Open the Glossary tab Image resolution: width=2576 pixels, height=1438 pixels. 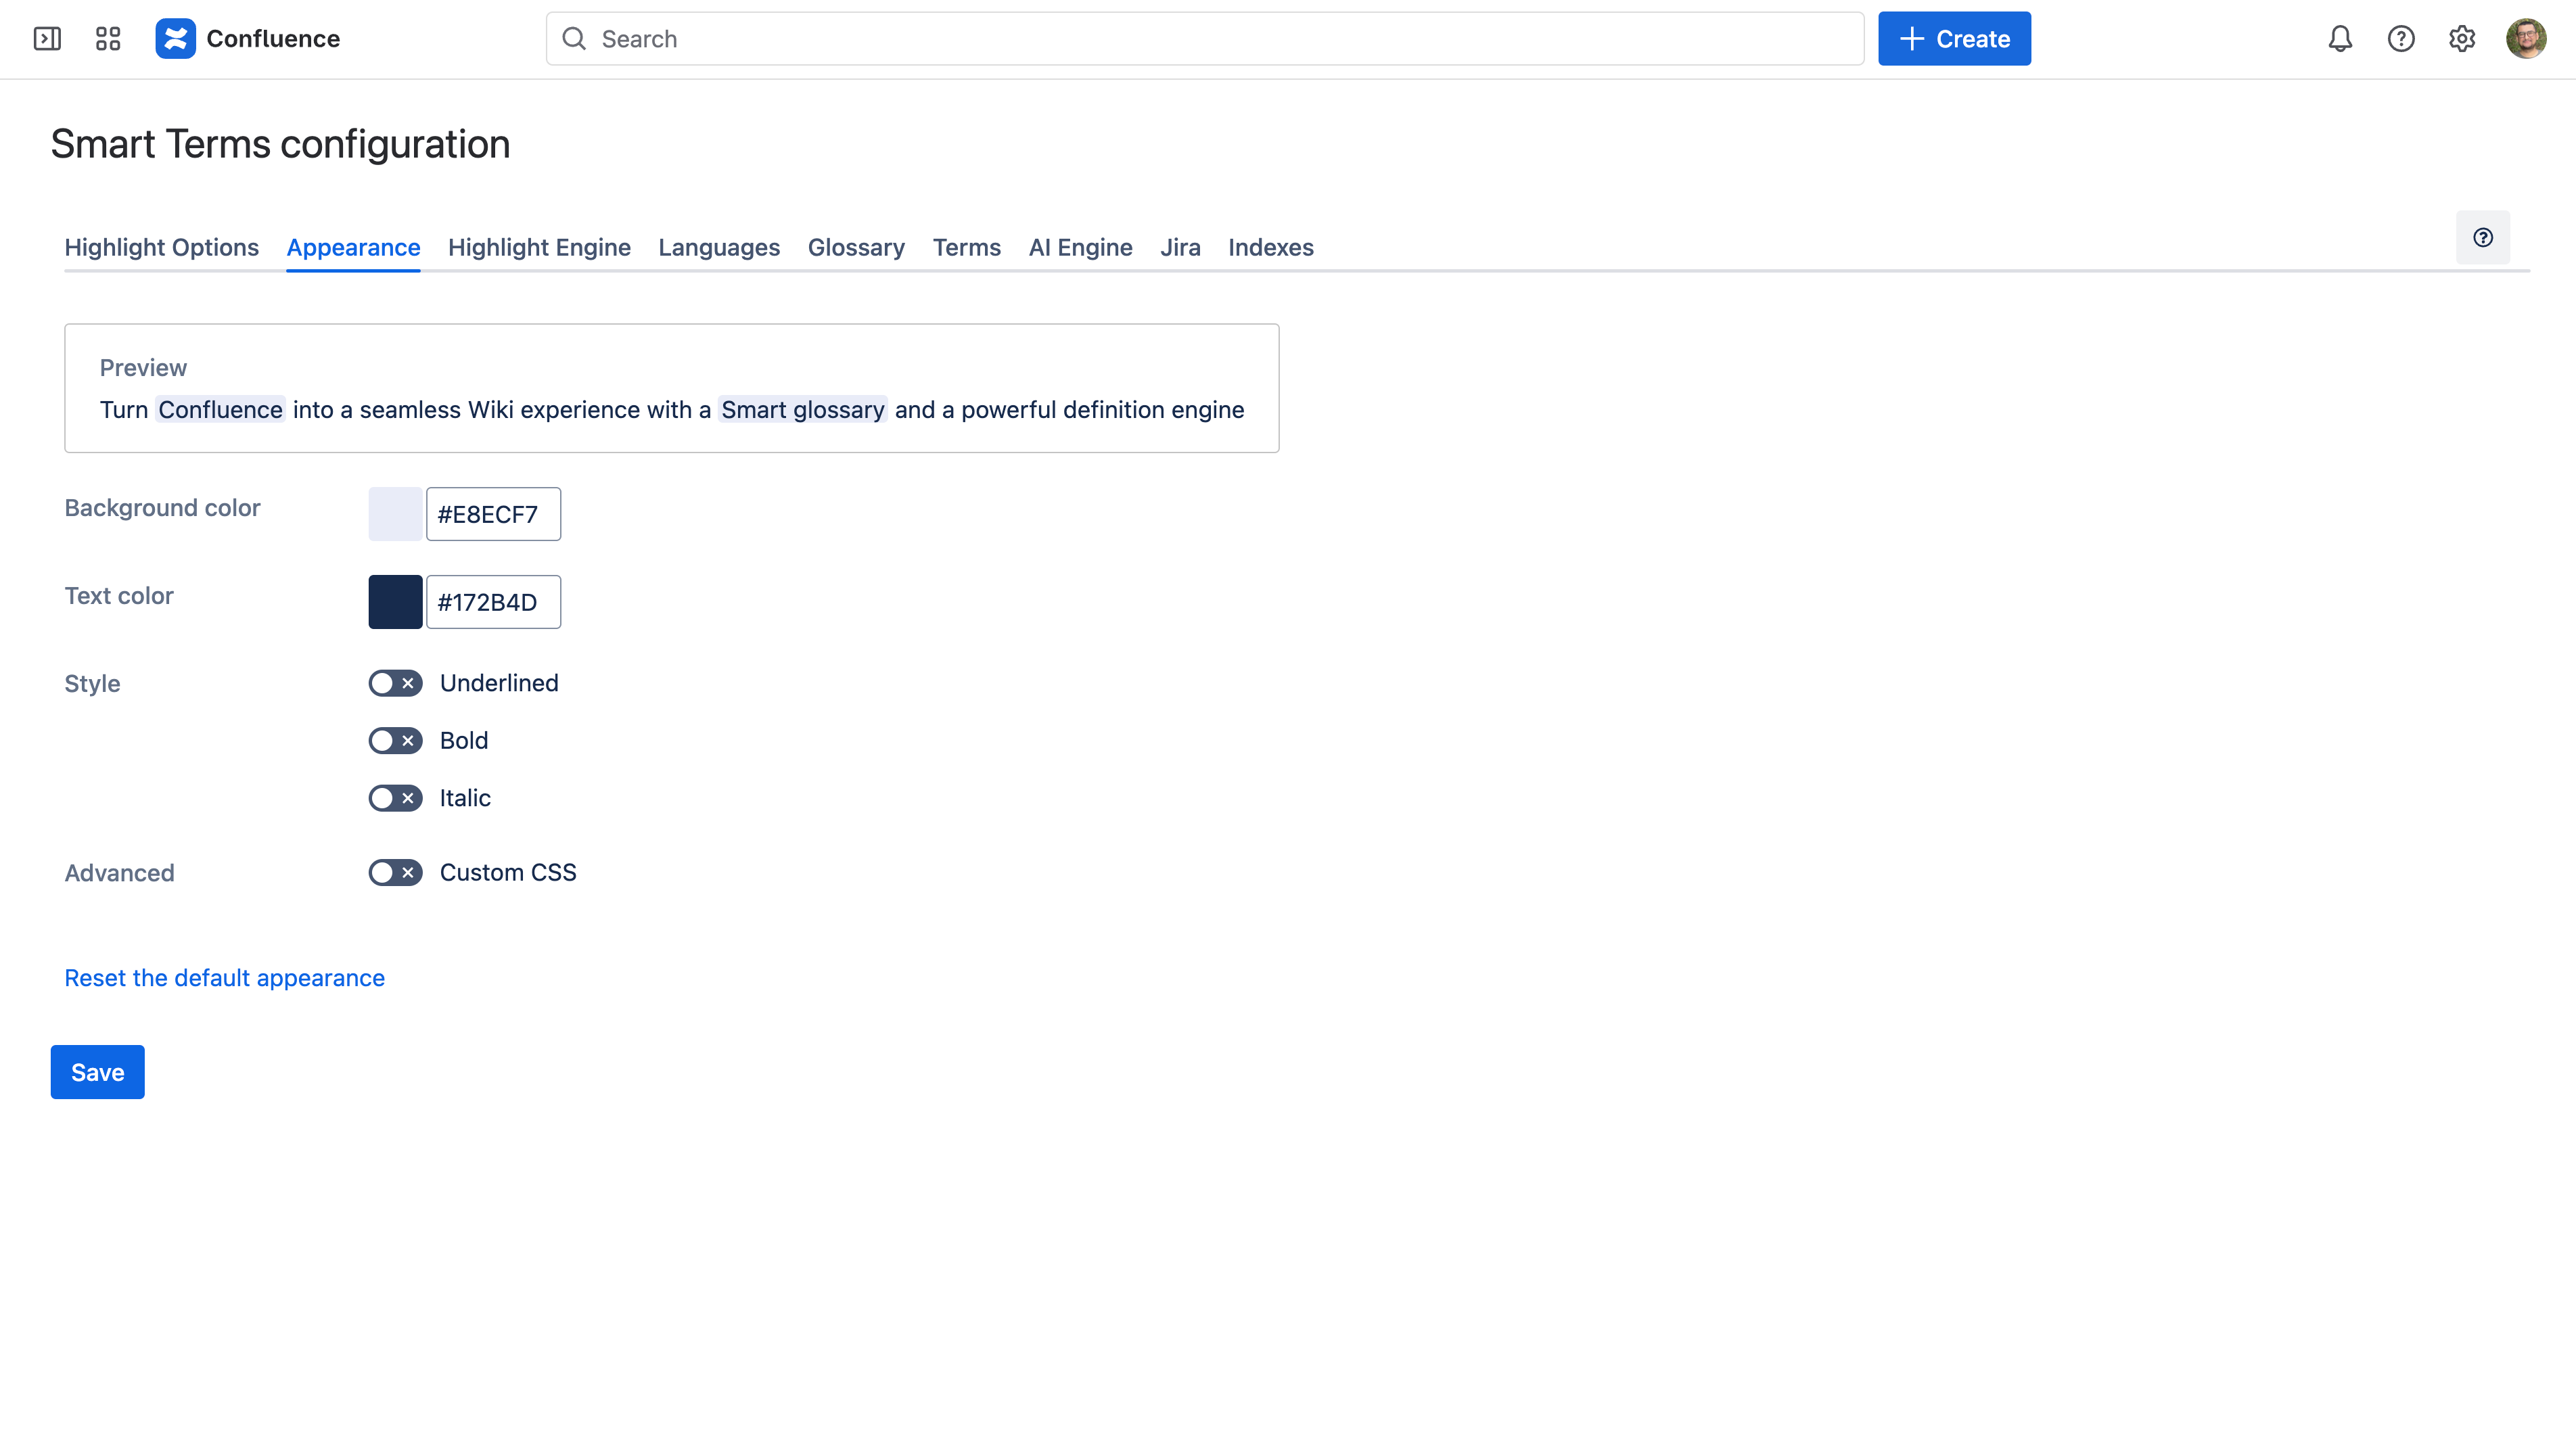856,247
